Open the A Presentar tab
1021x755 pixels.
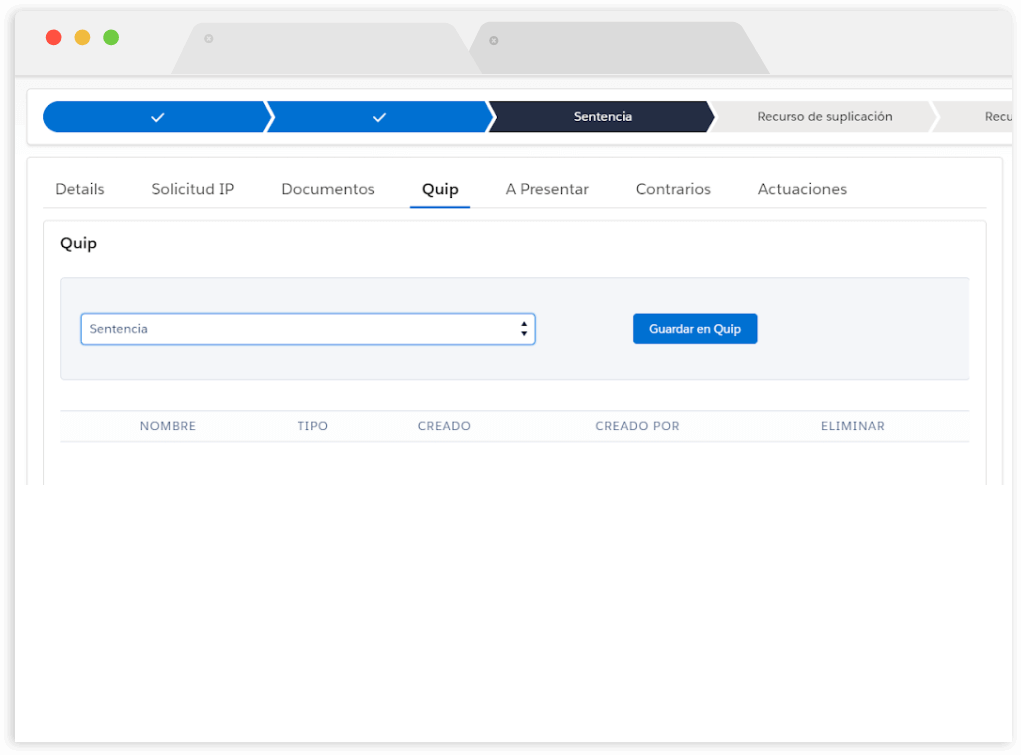coord(547,189)
